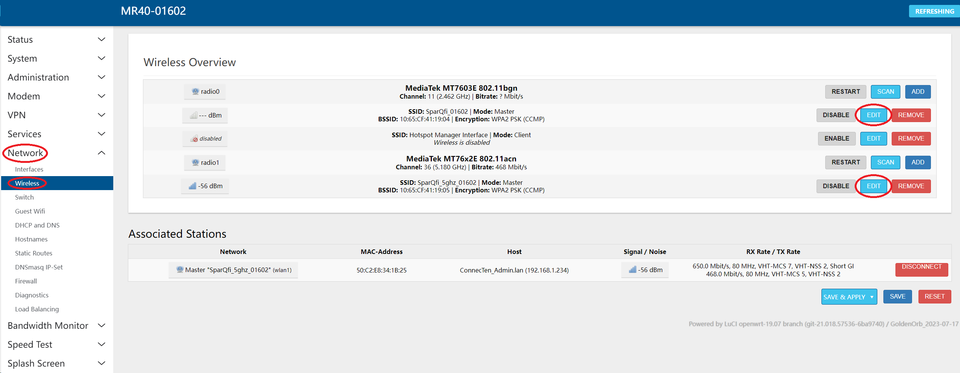Viewport: 960px width, 373px height.
Task: Click the '--- dBm' signal strength badge
Action: coord(205,115)
